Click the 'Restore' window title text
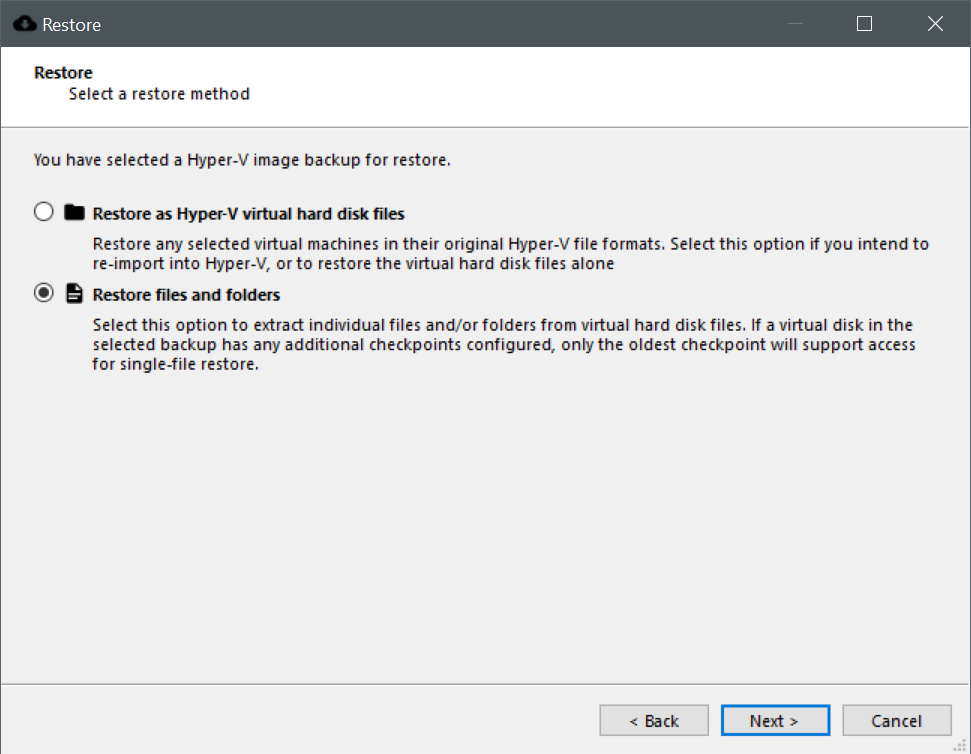Image resolution: width=971 pixels, height=754 pixels. (x=71, y=25)
